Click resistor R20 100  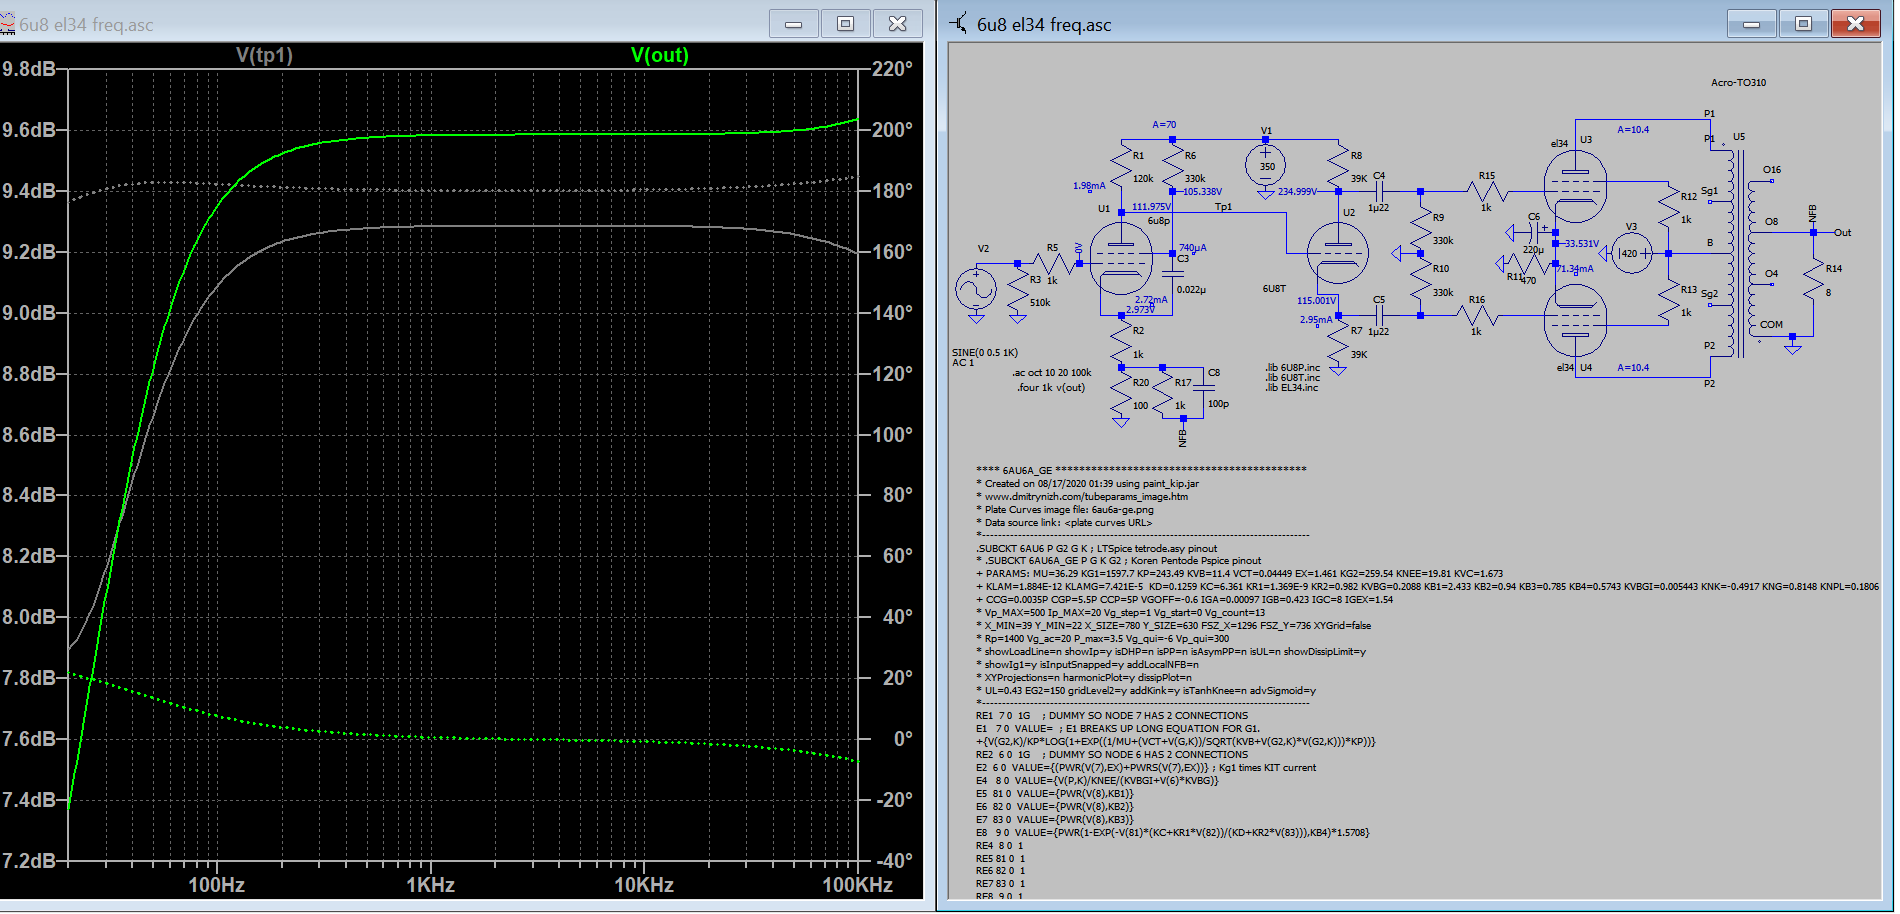click(1121, 394)
